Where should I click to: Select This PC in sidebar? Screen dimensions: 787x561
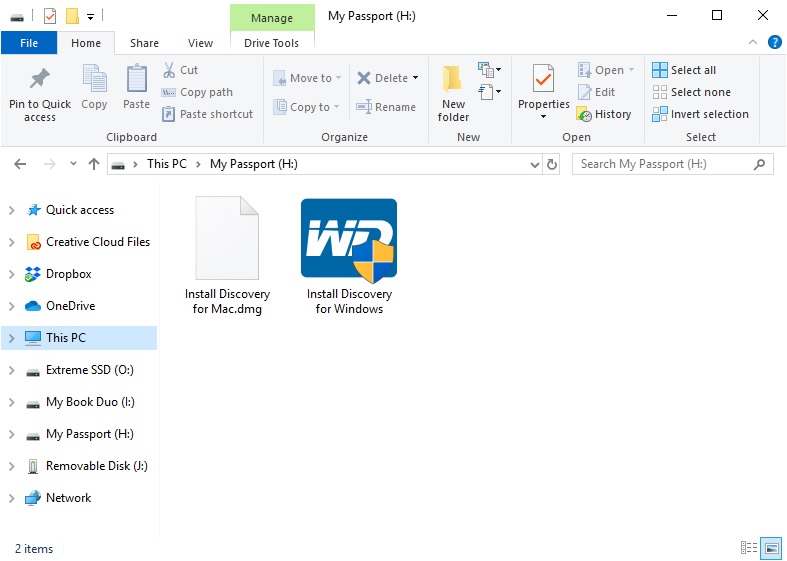pyautogui.click(x=79, y=338)
